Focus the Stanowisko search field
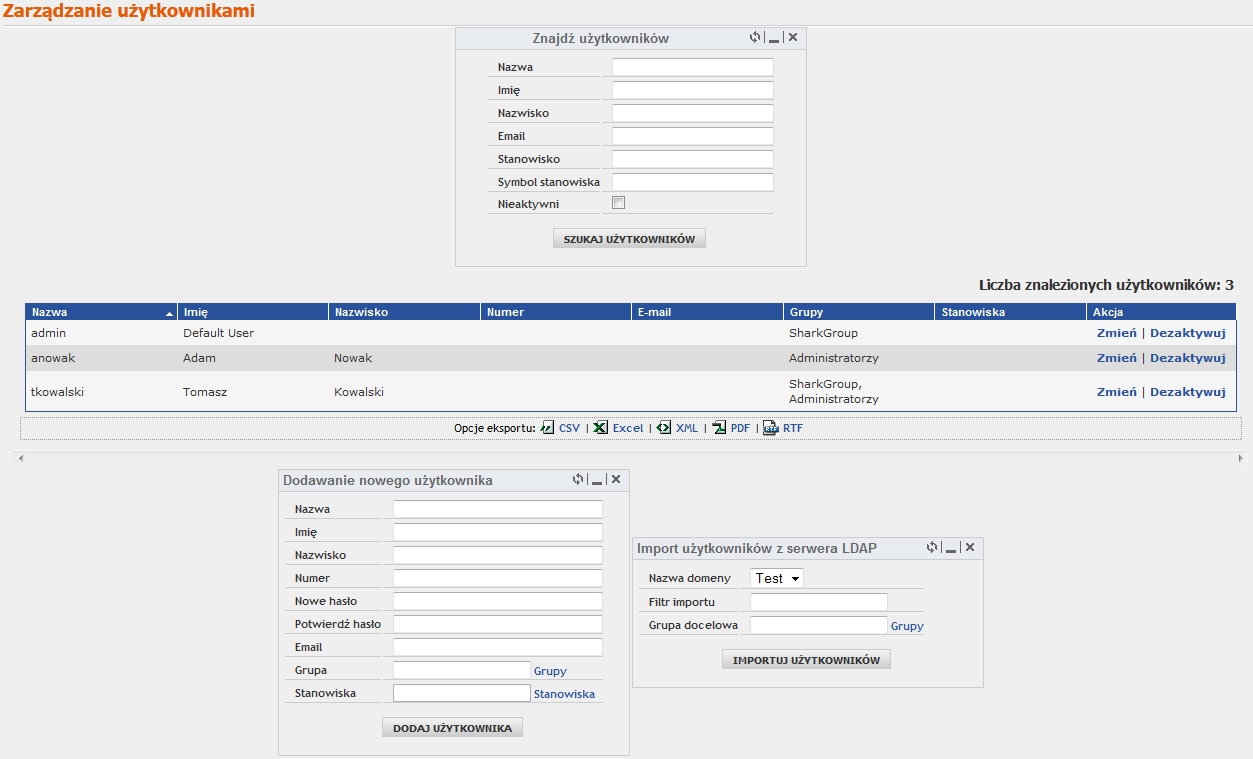The image size is (1253, 759). 693,159
